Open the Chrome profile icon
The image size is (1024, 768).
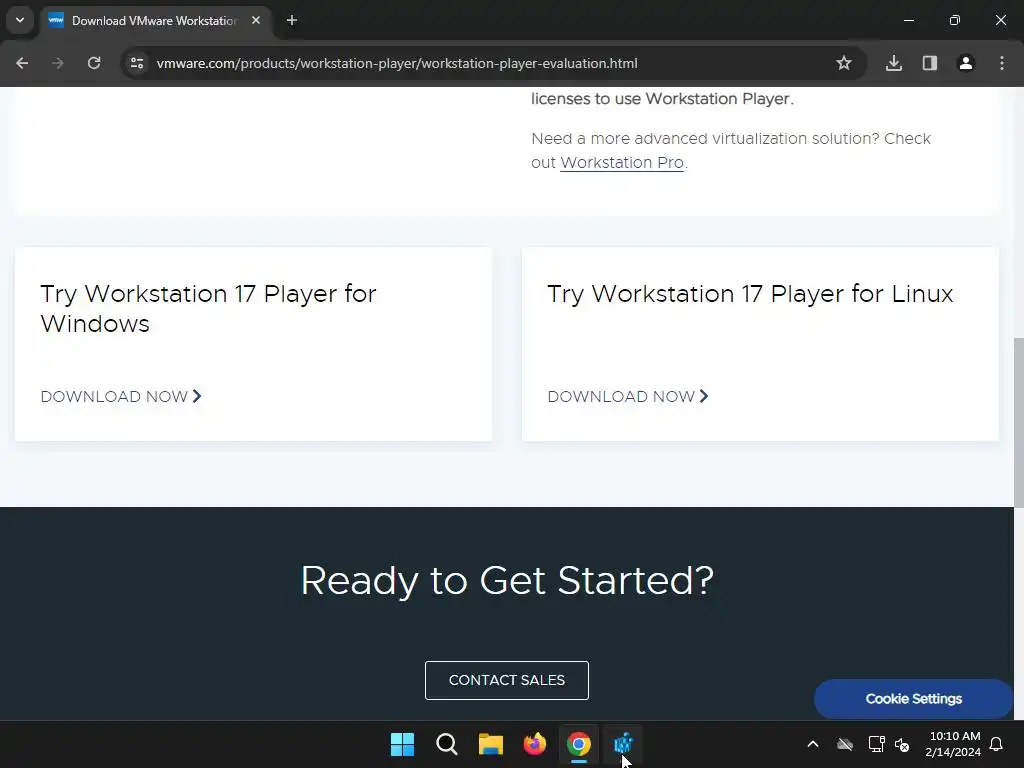(x=966, y=63)
